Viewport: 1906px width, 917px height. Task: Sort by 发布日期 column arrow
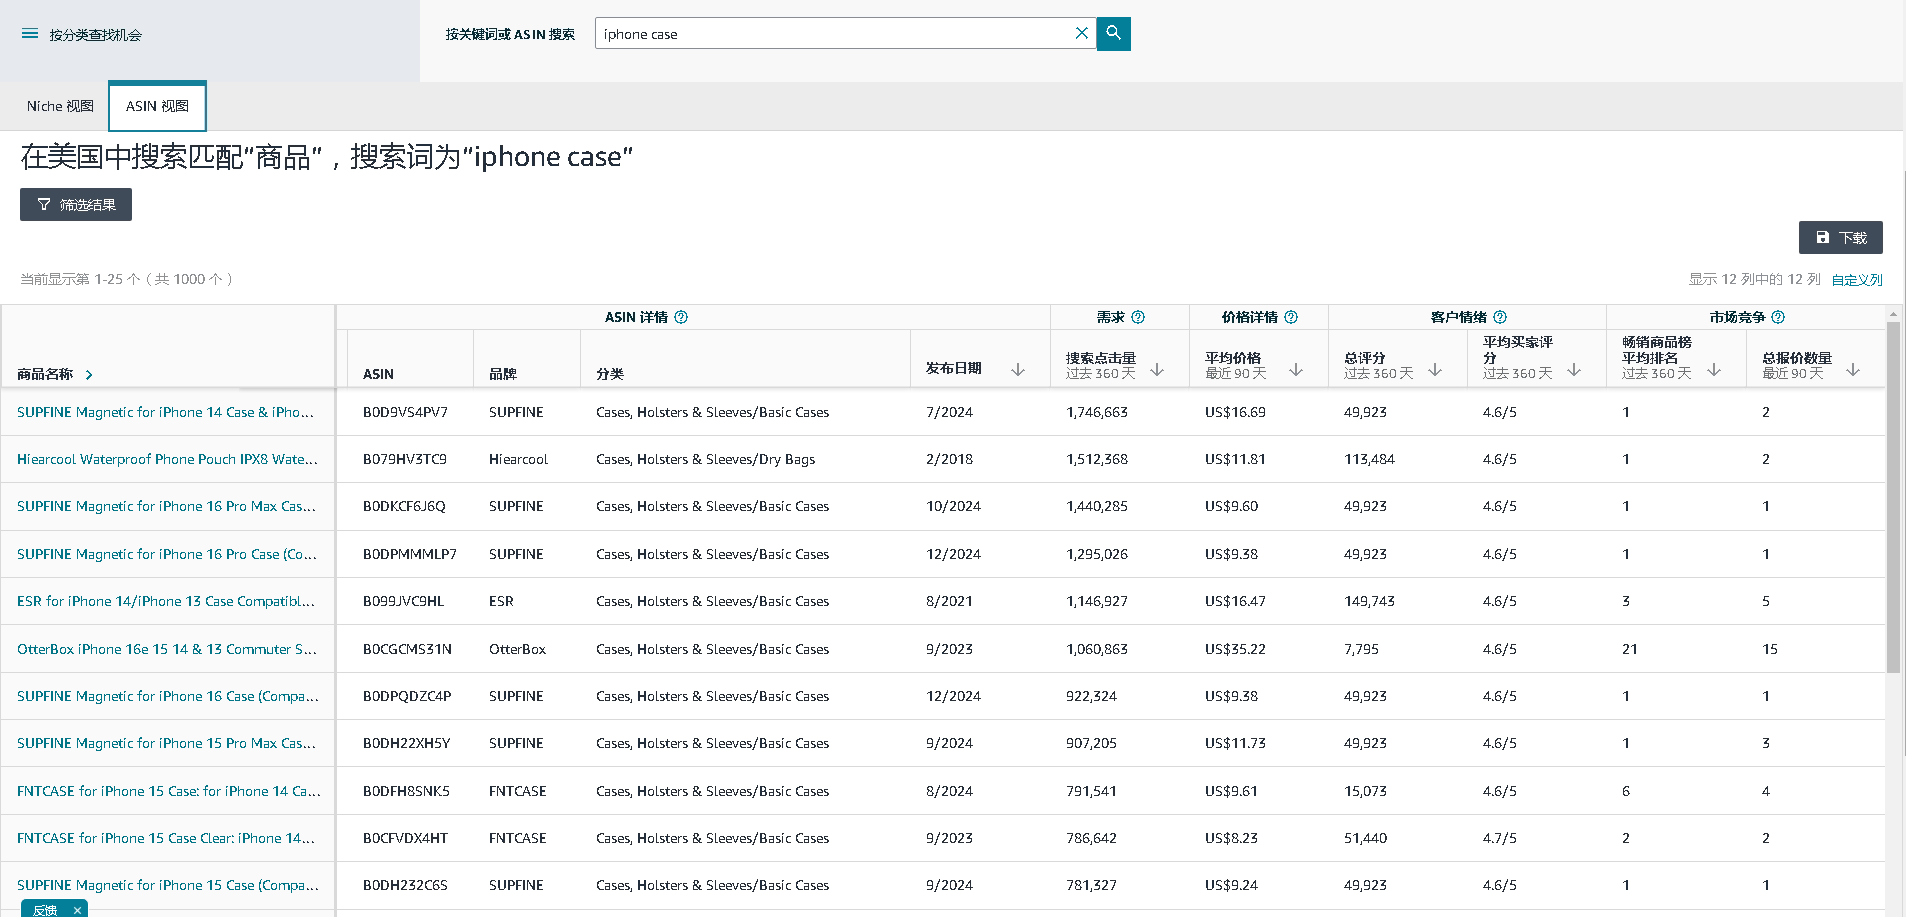(1018, 370)
